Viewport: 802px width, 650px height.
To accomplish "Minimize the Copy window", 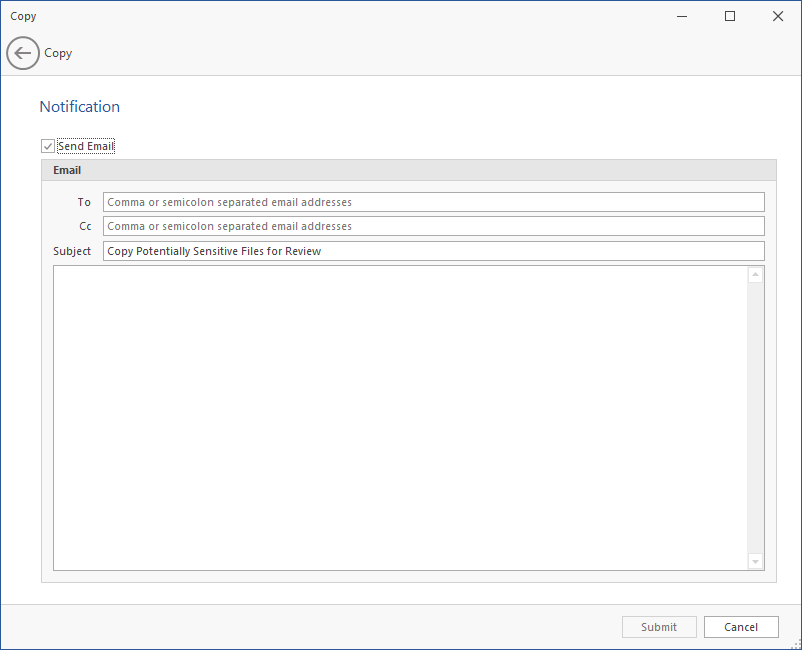I will pos(682,16).
